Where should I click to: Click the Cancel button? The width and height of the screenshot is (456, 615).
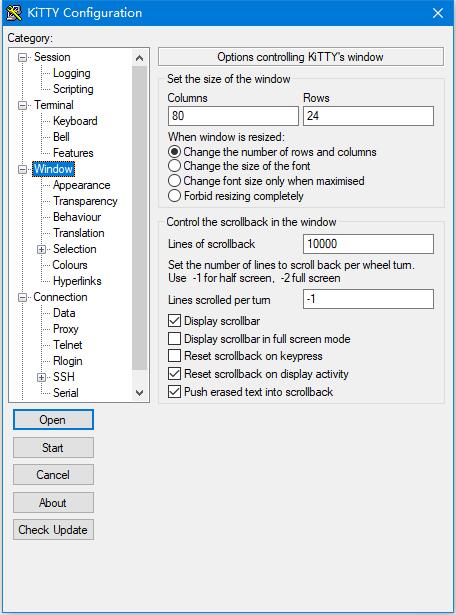[x=53, y=475]
